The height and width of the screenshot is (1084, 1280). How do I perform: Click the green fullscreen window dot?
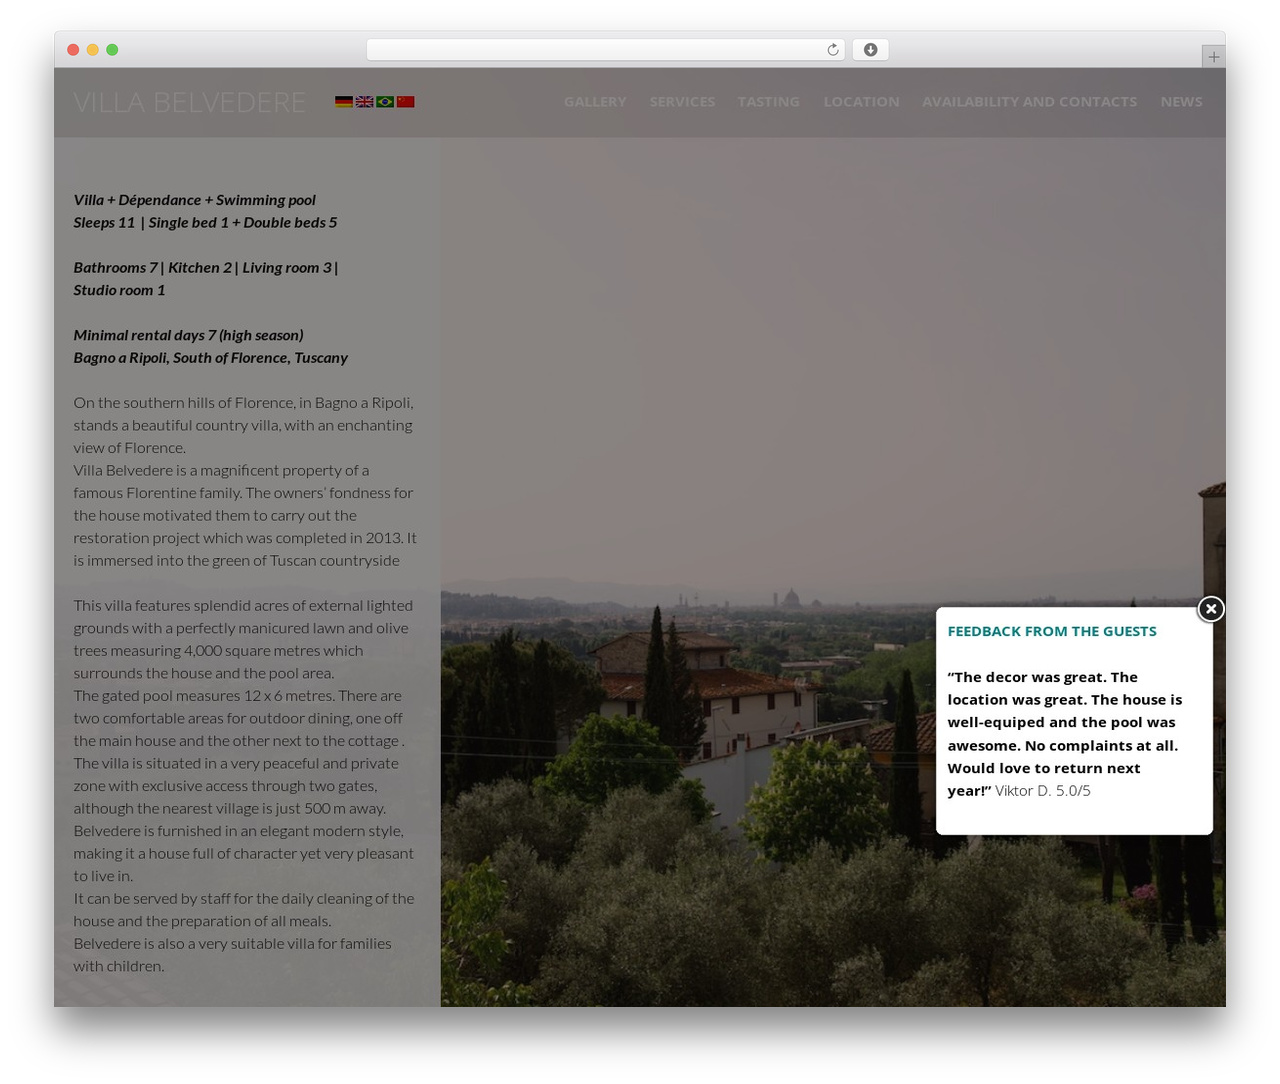pos(112,50)
